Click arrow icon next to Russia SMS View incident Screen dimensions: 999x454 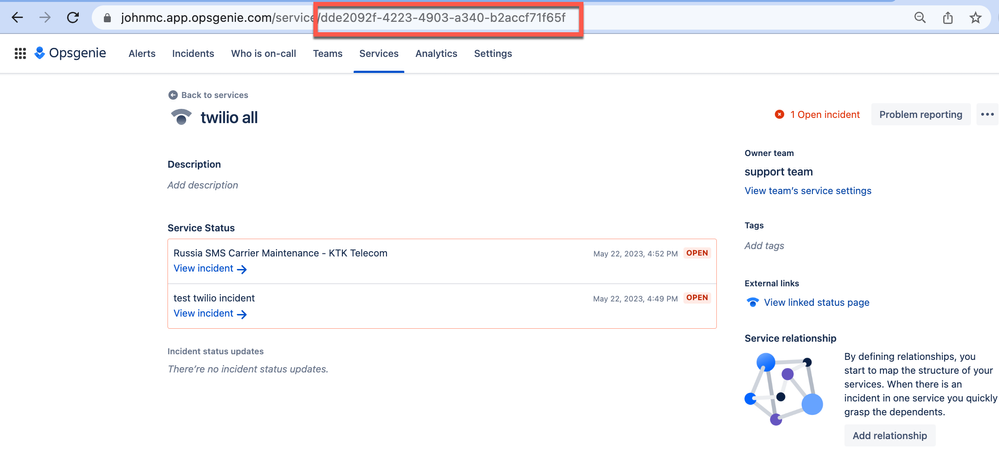(x=241, y=269)
